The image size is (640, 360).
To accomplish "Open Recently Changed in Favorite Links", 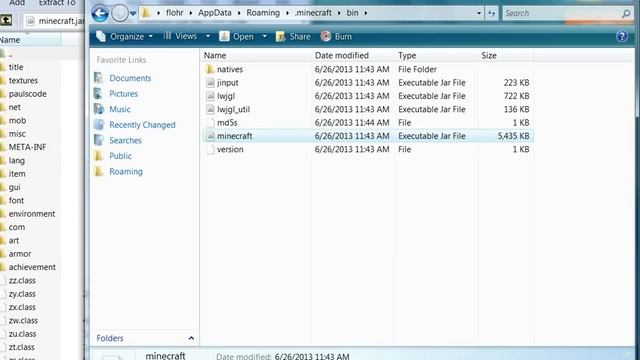I will point(142,125).
